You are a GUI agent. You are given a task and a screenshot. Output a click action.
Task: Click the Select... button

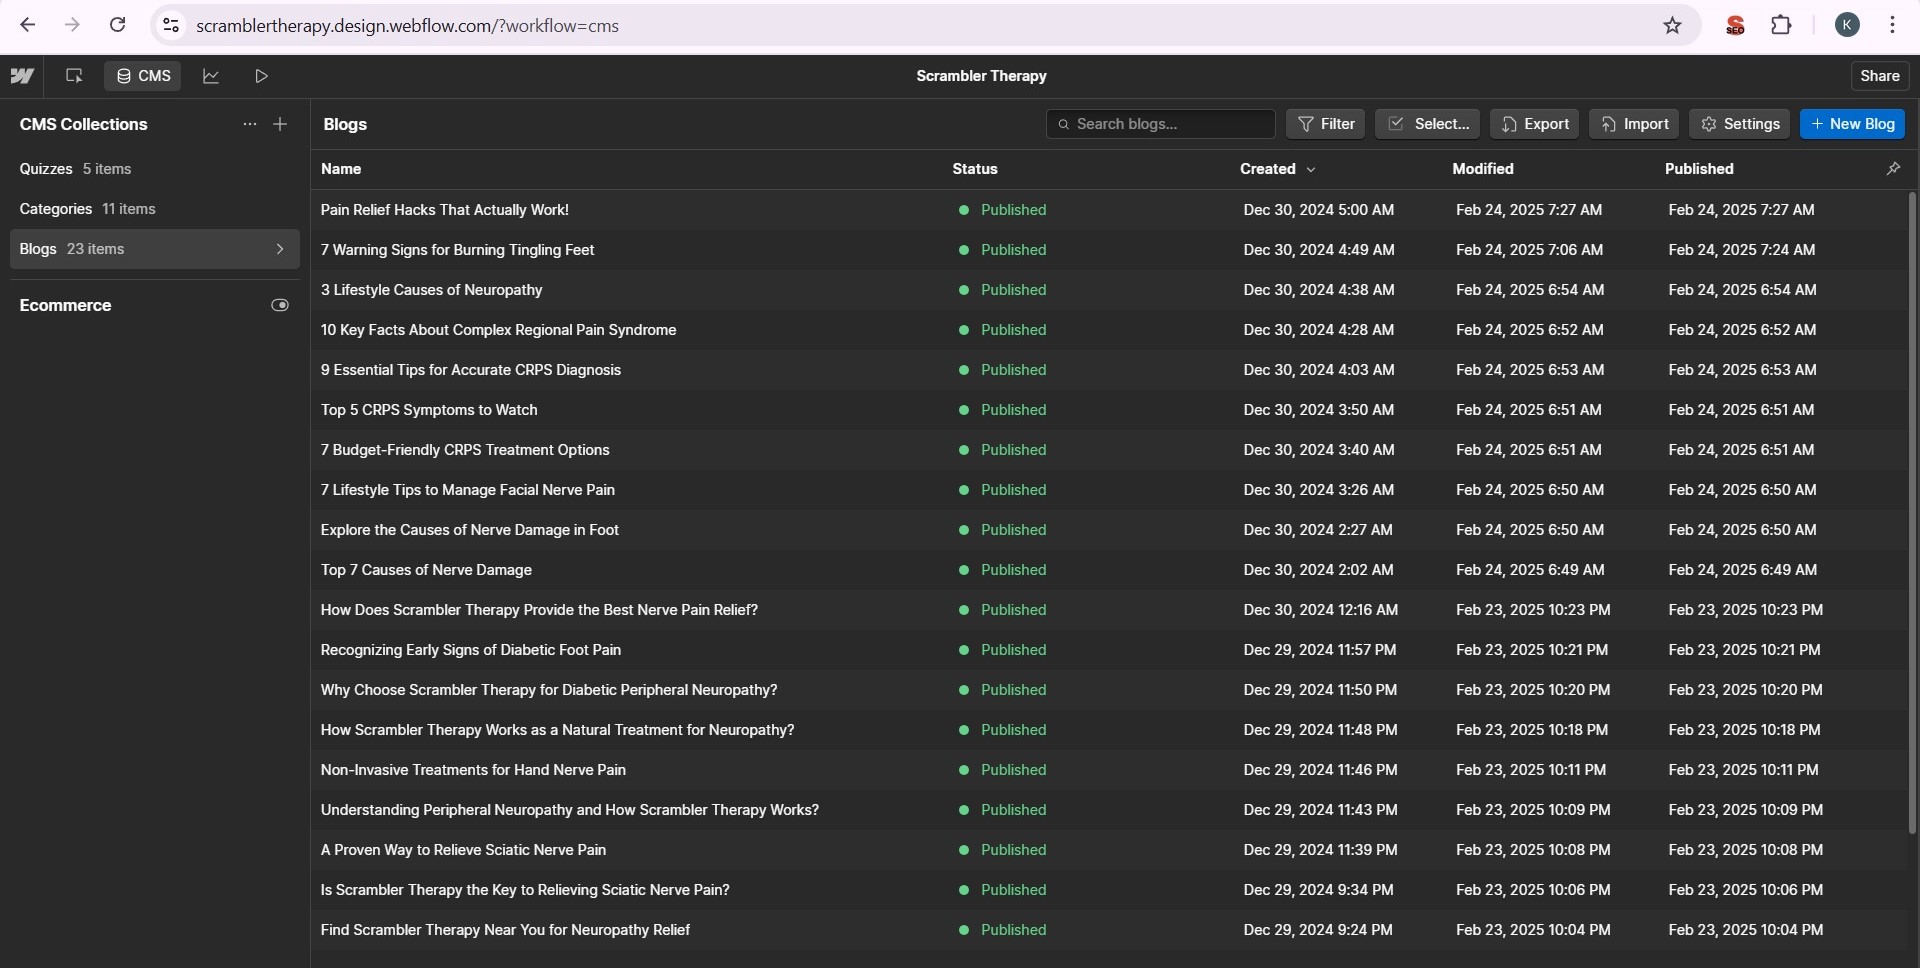1427,124
